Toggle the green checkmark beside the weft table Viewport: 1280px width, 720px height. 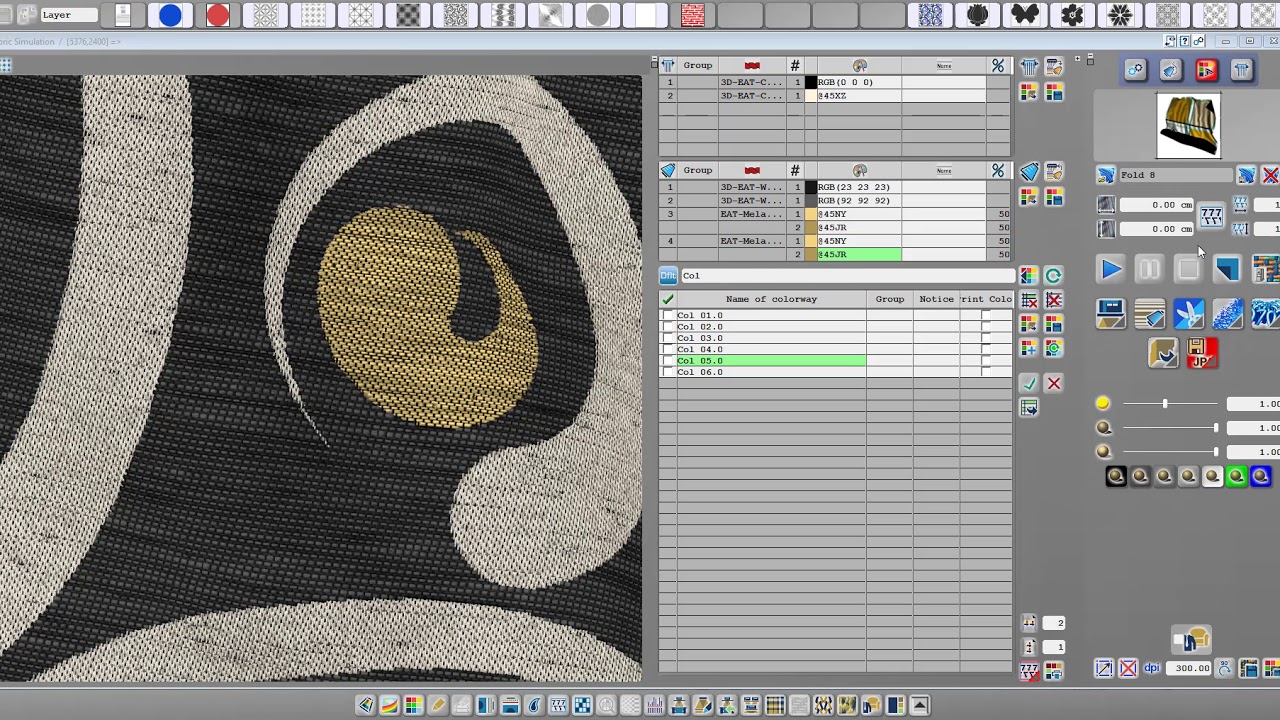(1029, 383)
